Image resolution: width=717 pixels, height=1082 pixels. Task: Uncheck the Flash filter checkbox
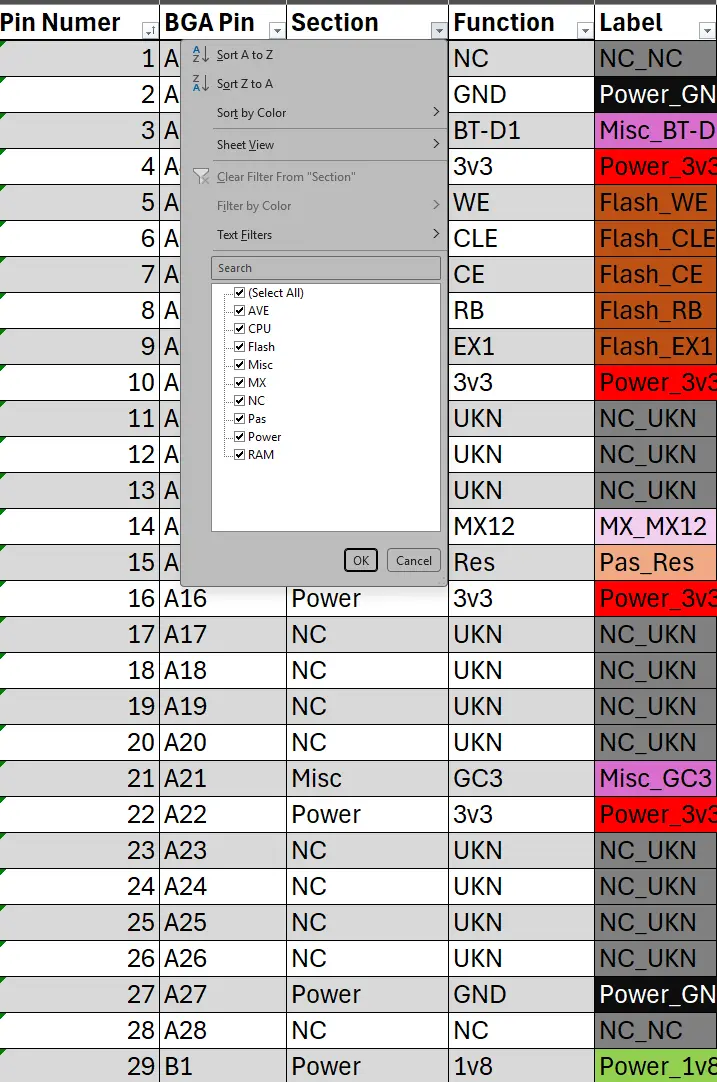point(239,346)
